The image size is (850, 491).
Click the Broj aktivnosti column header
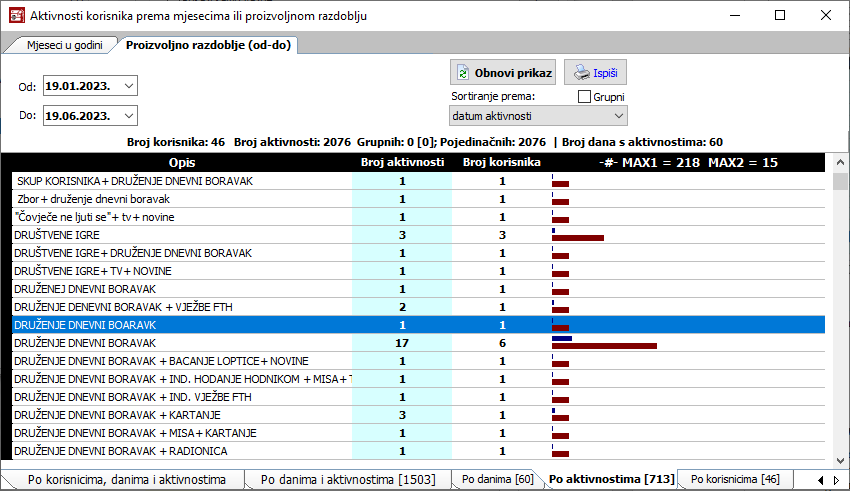click(402, 162)
